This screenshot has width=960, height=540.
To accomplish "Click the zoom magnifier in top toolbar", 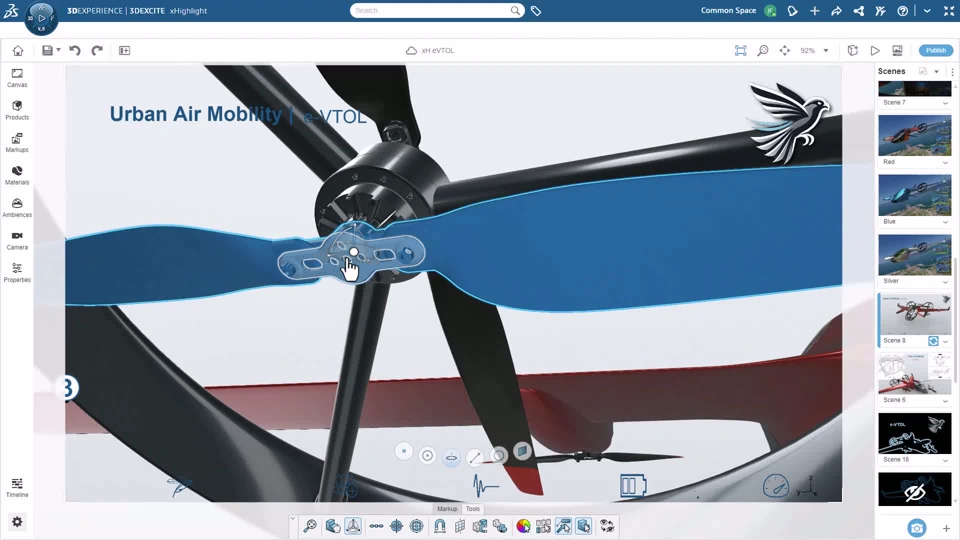I will click(763, 50).
